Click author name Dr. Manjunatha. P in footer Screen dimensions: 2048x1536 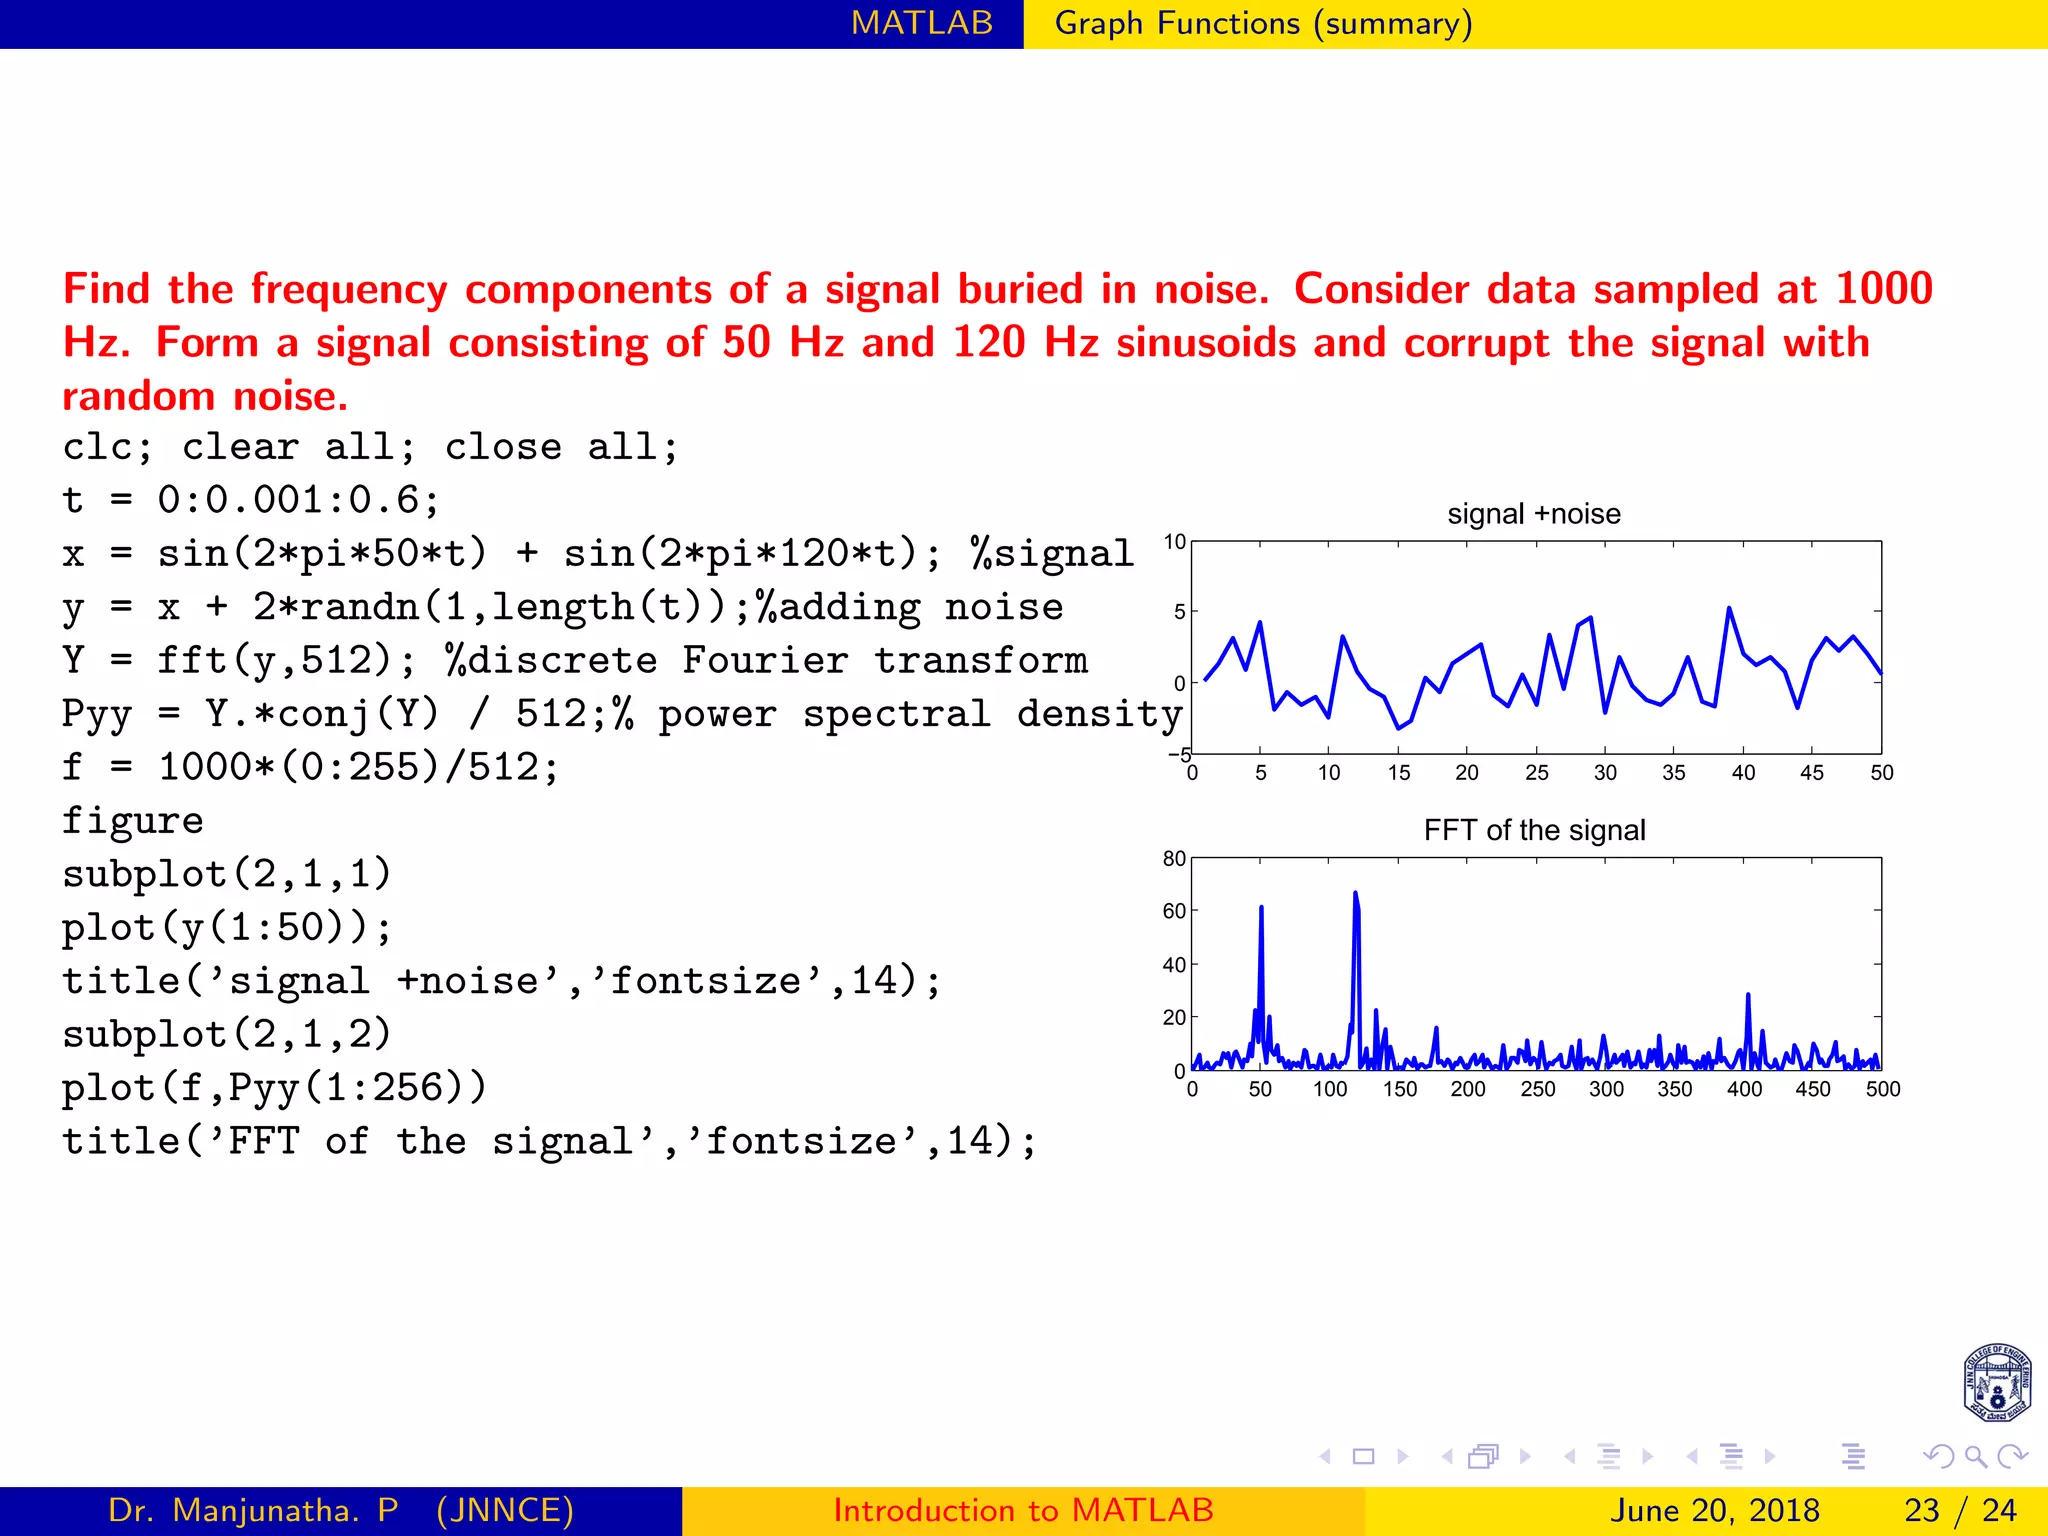(x=253, y=1510)
